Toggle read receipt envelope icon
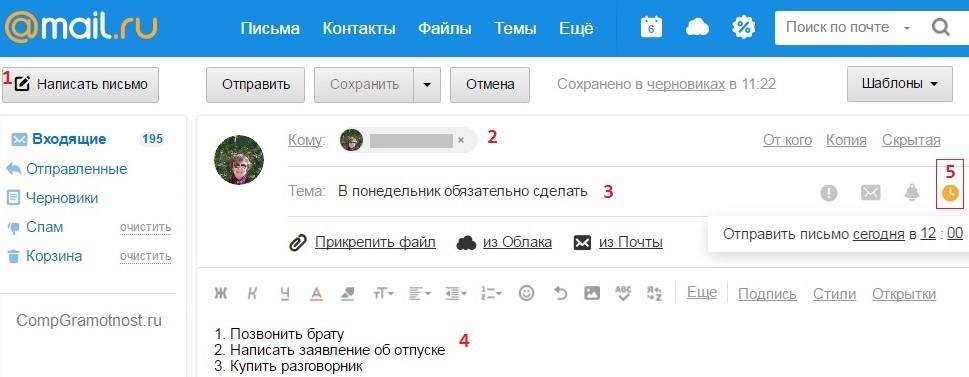 [871, 193]
